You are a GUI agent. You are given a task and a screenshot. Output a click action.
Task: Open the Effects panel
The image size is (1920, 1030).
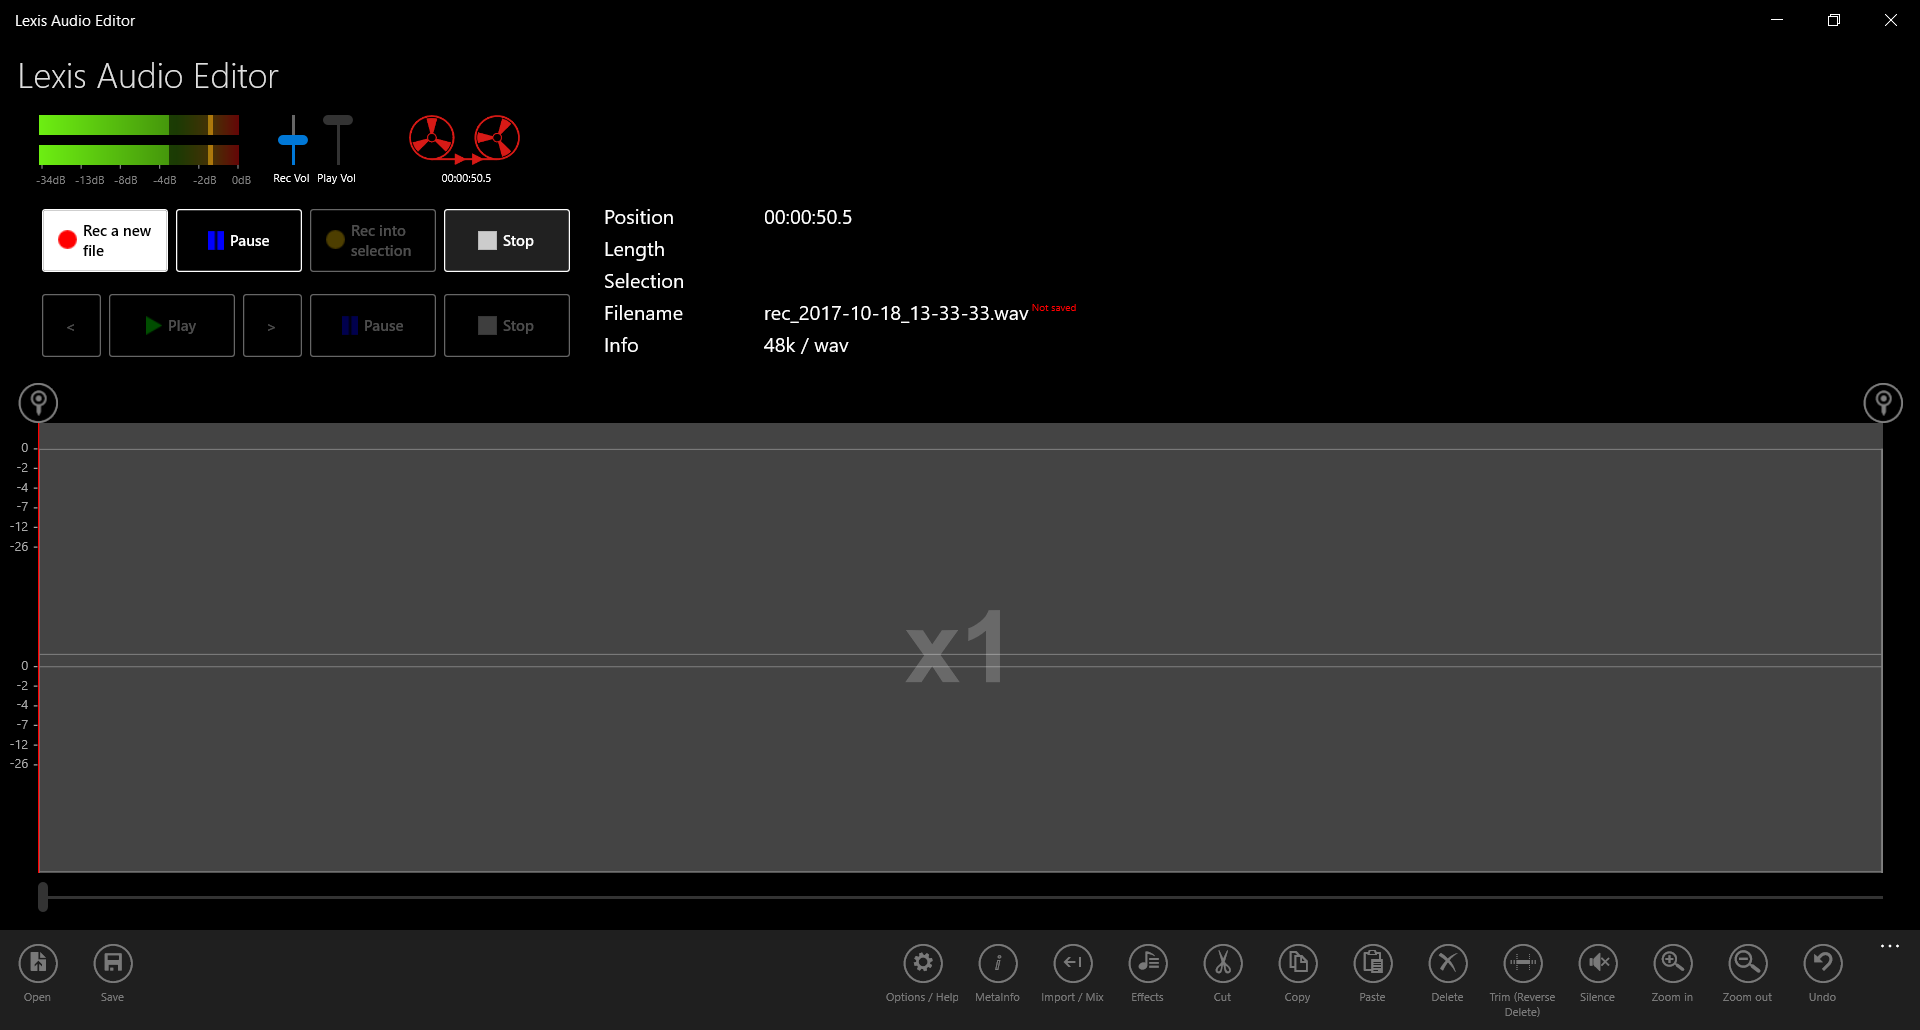click(1147, 963)
